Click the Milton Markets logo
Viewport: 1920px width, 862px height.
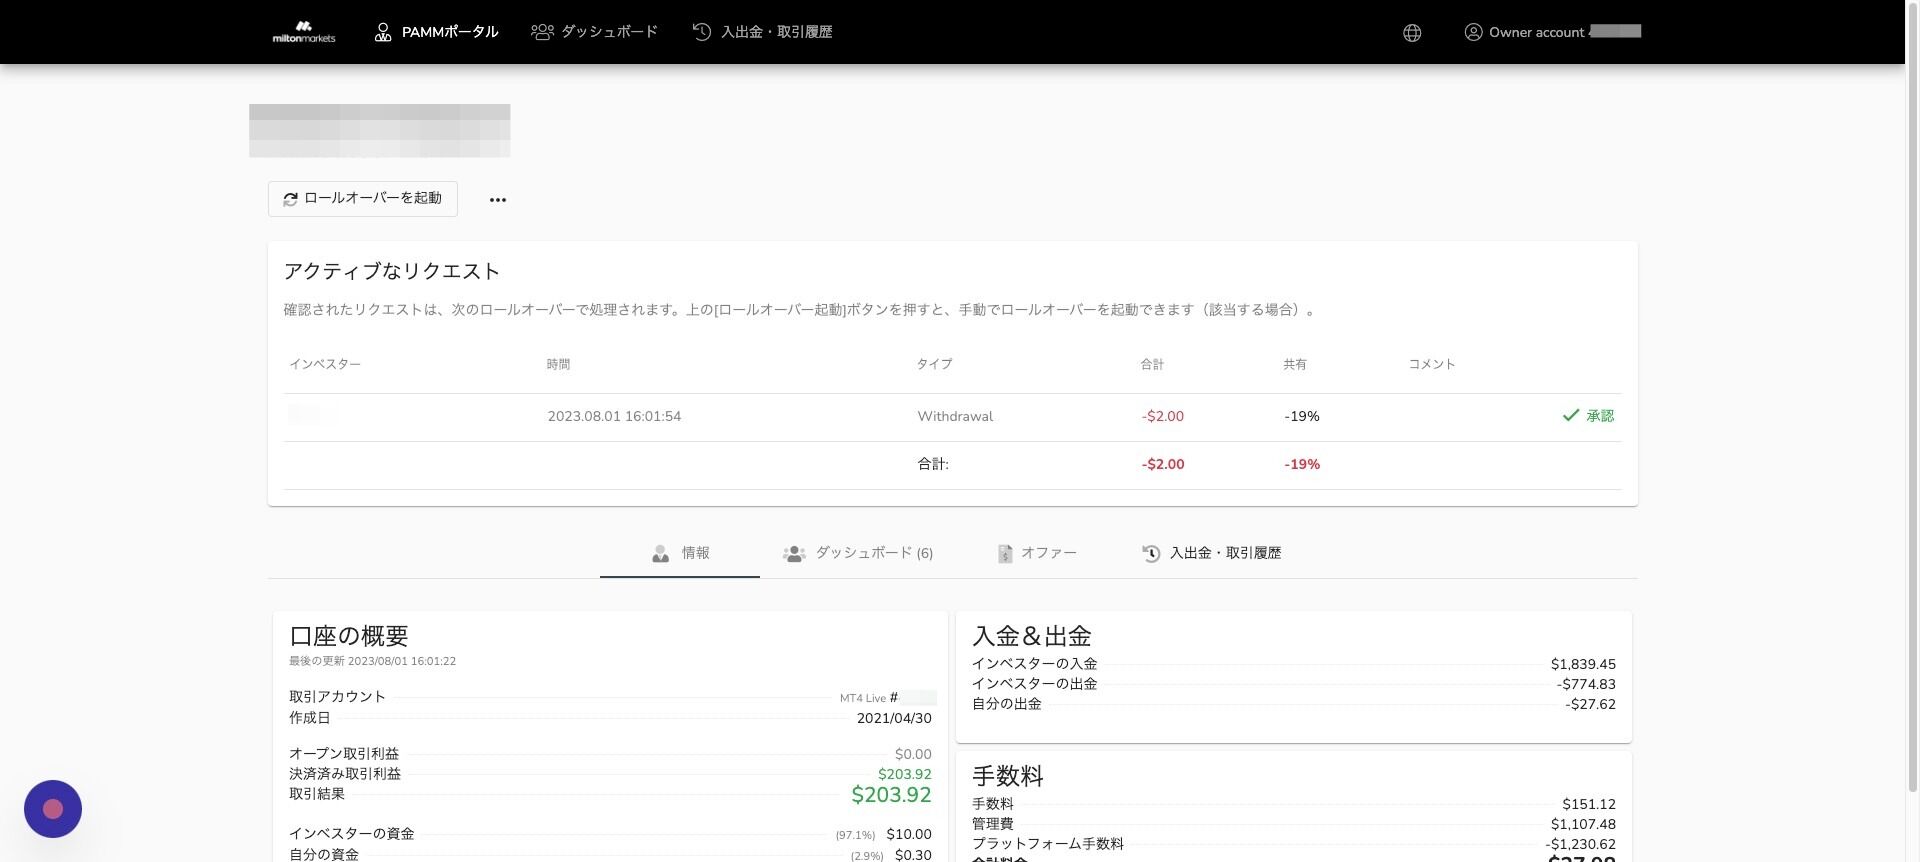(x=304, y=32)
